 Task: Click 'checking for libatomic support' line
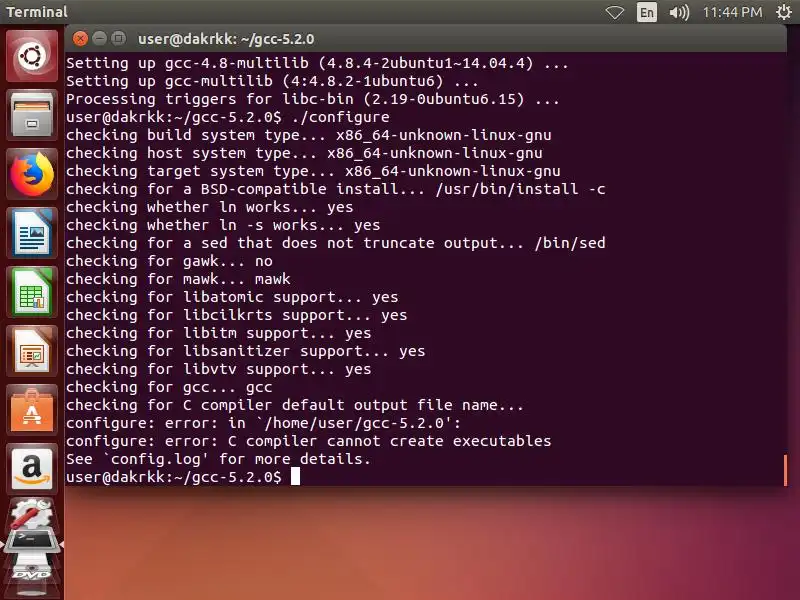(232, 297)
